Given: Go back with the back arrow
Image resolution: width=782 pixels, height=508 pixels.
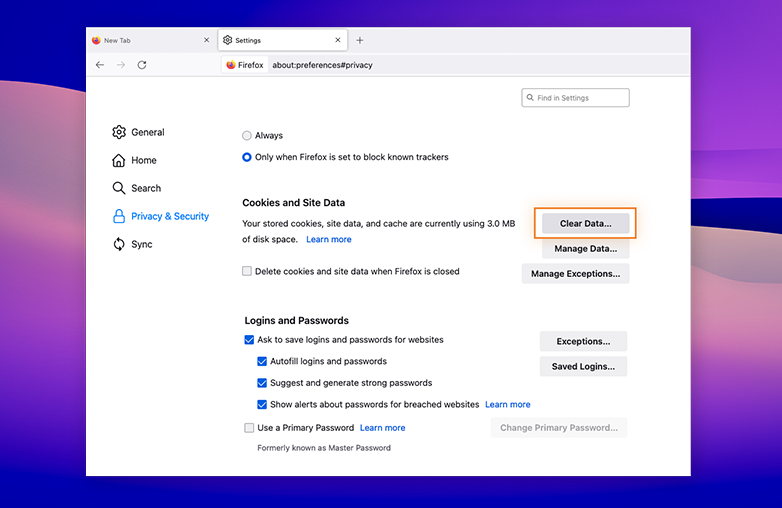Looking at the screenshot, I should coord(100,65).
